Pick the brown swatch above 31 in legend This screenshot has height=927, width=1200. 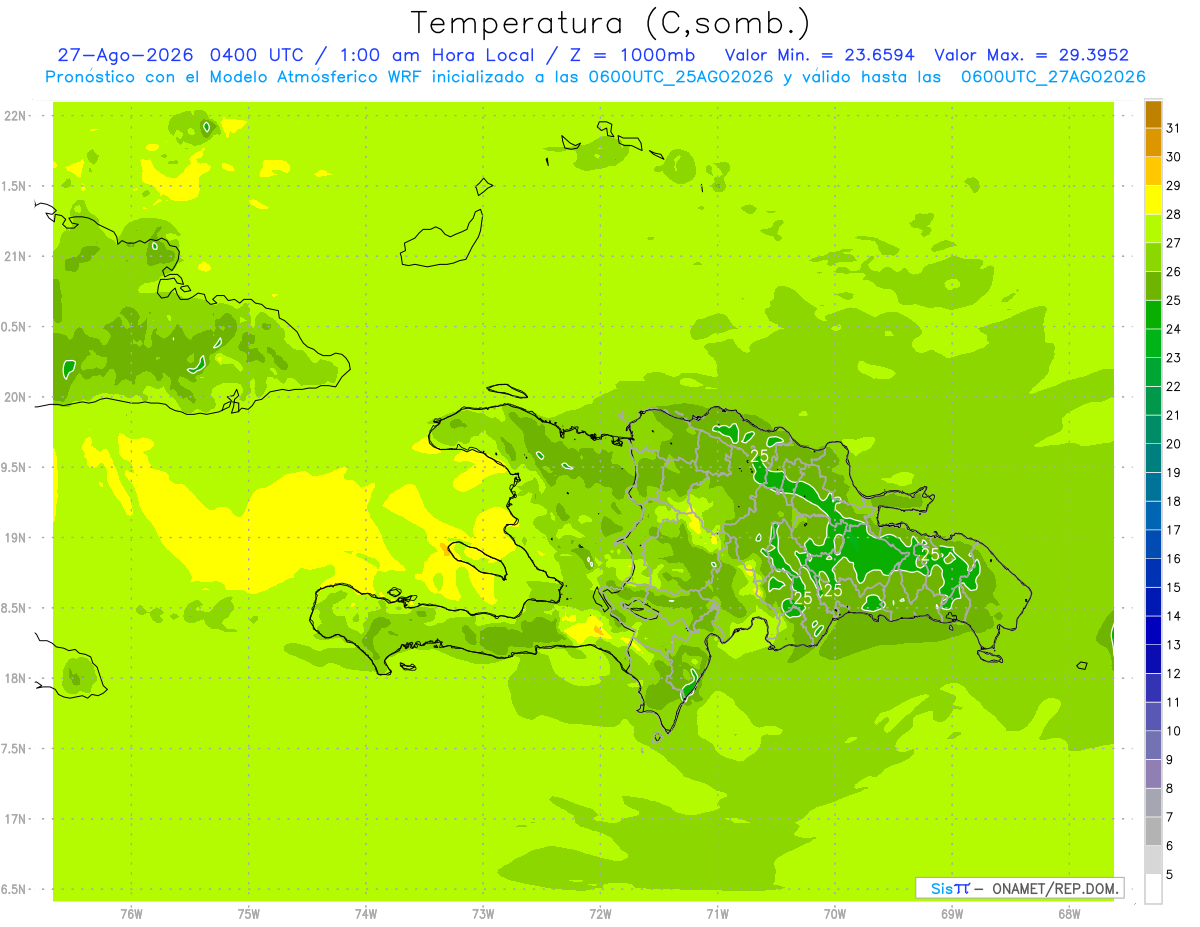(x=1153, y=114)
